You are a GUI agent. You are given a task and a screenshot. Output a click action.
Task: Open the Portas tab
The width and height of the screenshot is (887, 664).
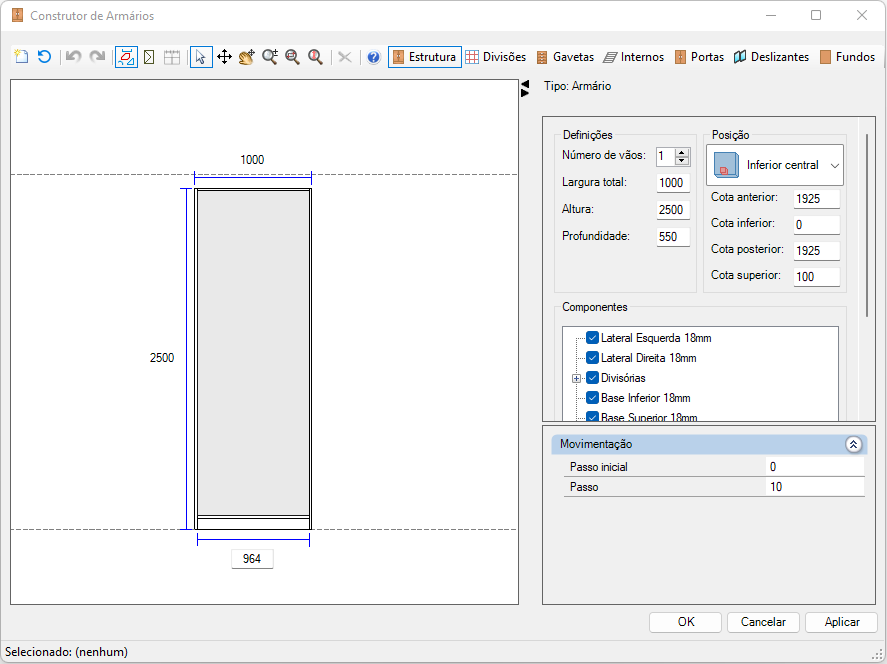pos(699,57)
